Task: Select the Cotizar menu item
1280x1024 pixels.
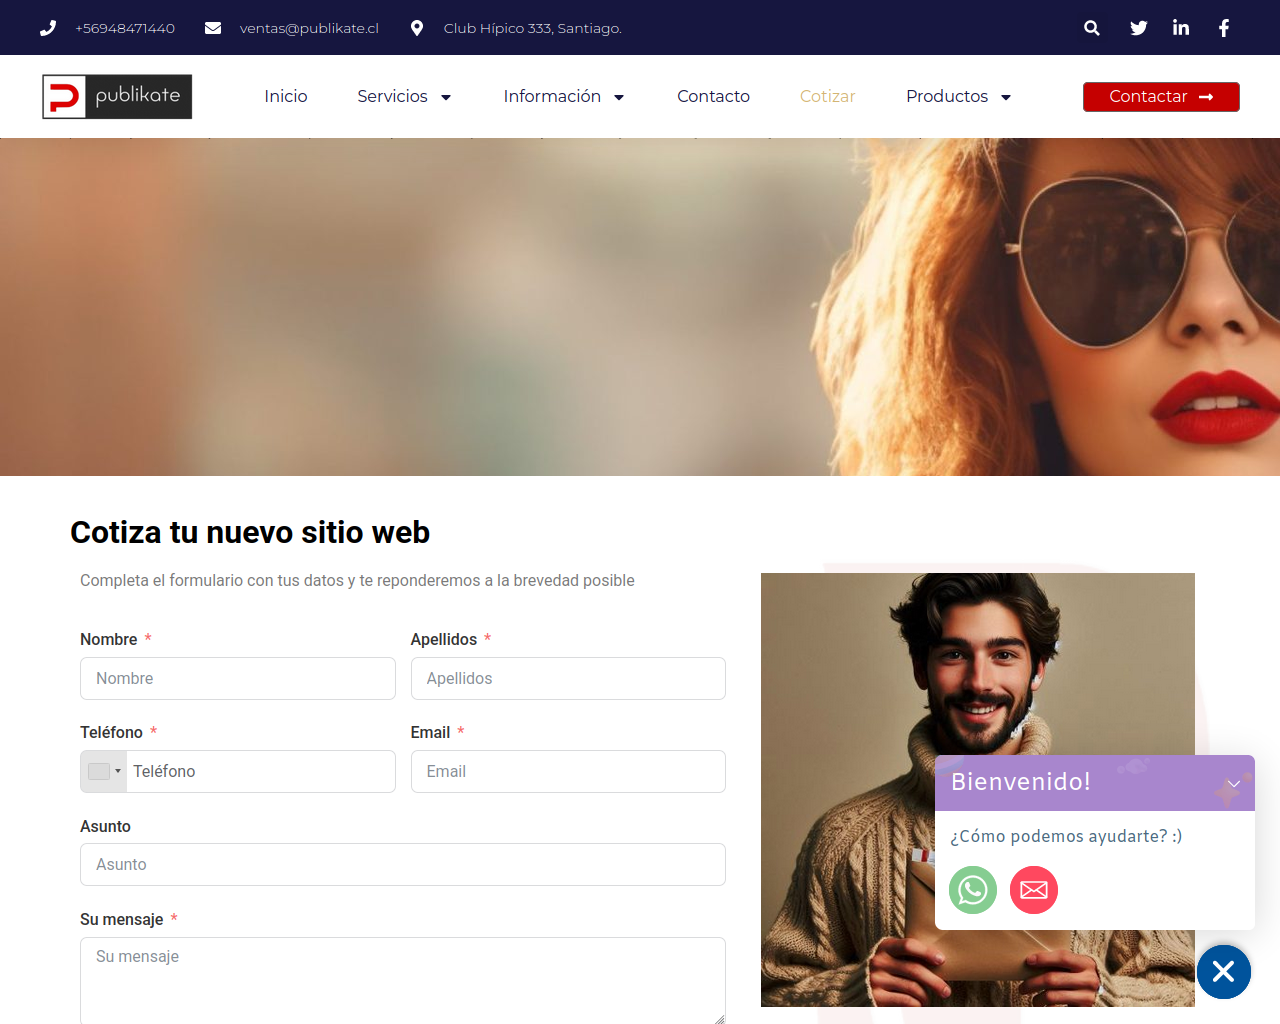Action: tap(827, 96)
